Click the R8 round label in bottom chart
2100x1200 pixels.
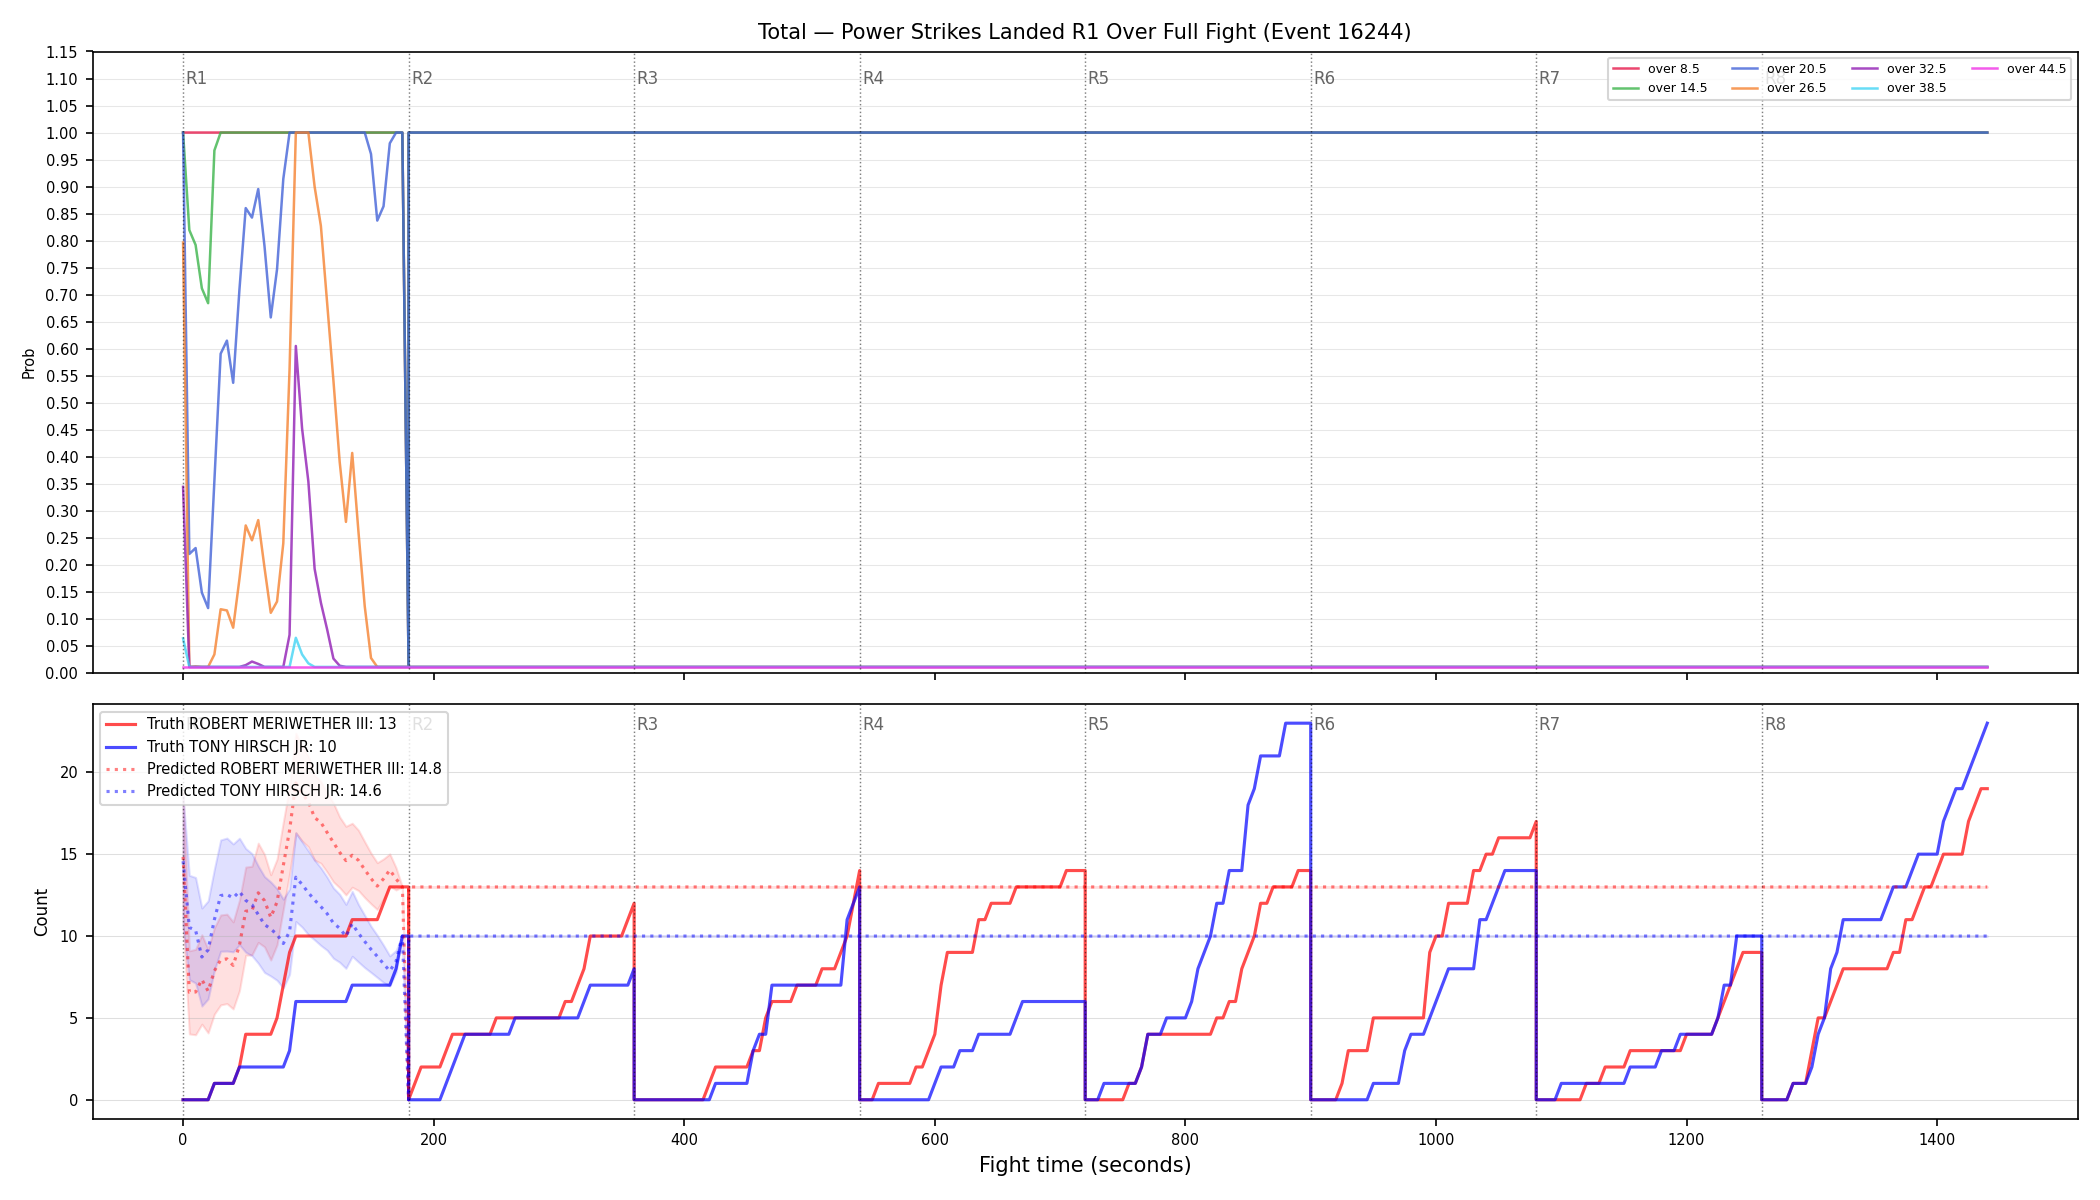pyautogui.click(x=1775, y=724)
